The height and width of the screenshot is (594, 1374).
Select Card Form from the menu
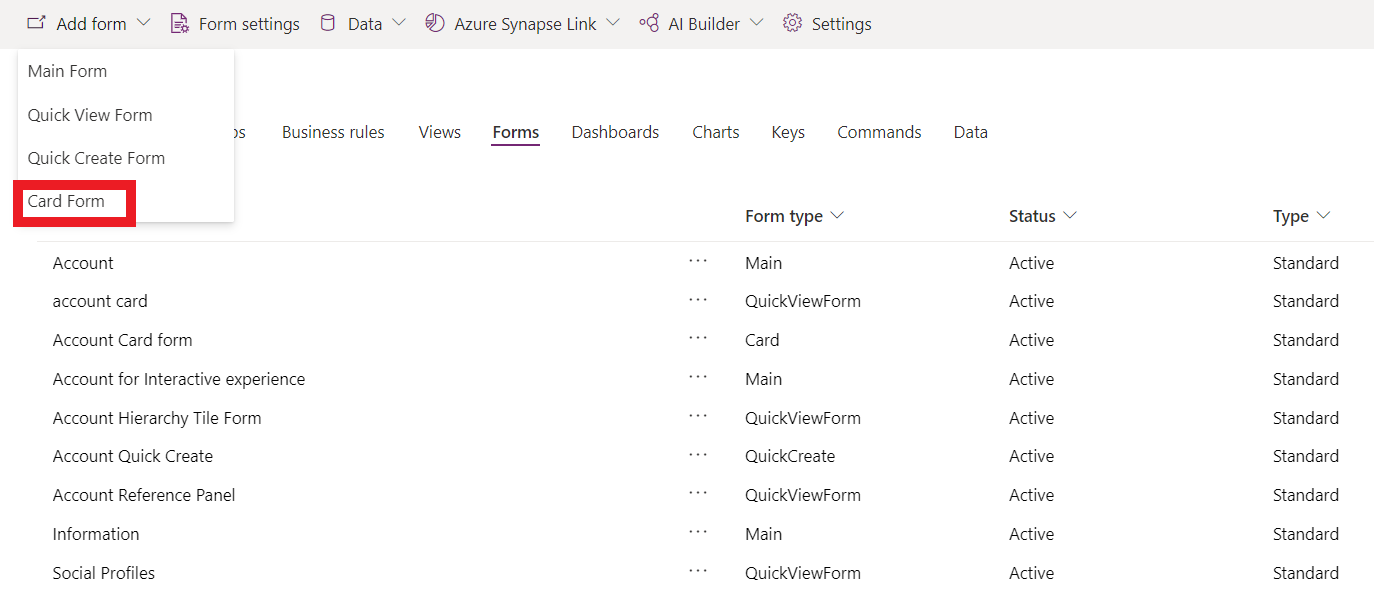pos(66,201)
